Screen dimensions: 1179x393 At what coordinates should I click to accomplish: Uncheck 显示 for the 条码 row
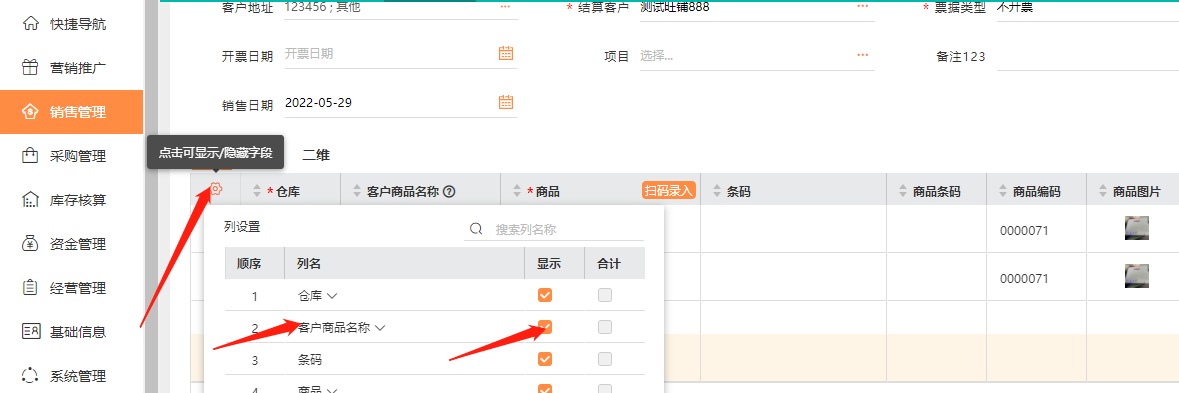coord(545,359)
